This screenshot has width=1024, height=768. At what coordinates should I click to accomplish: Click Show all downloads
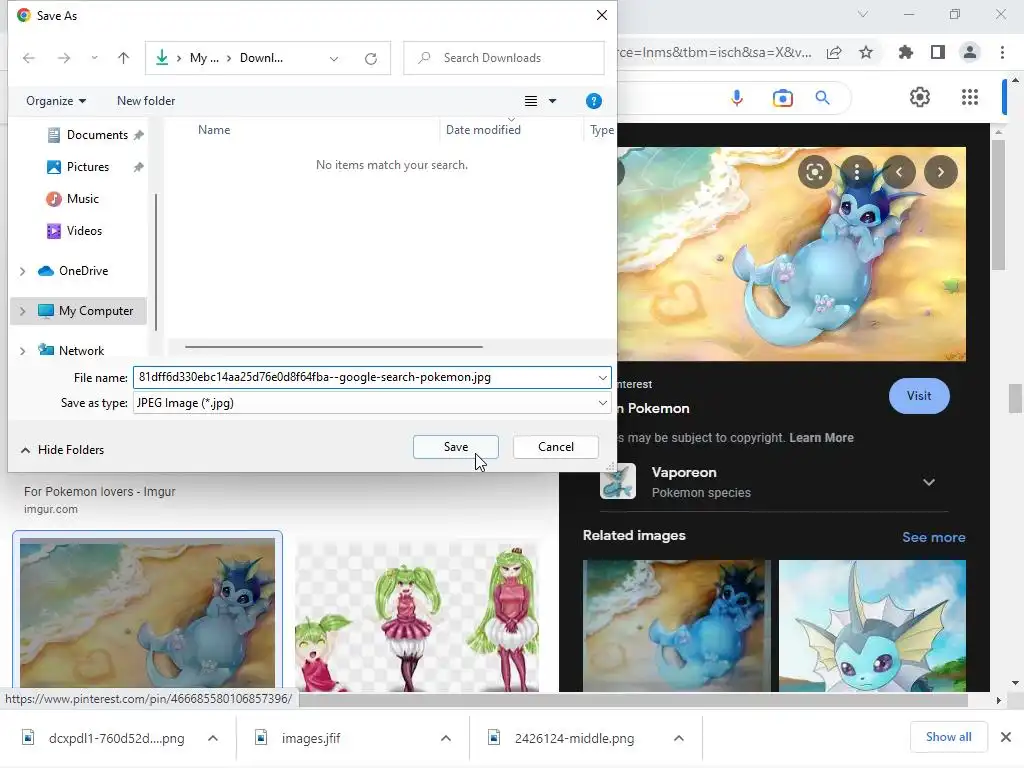[948, 737]
